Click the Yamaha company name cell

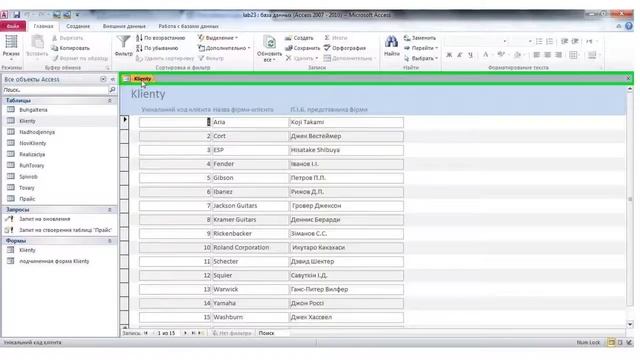coord(250,303)
